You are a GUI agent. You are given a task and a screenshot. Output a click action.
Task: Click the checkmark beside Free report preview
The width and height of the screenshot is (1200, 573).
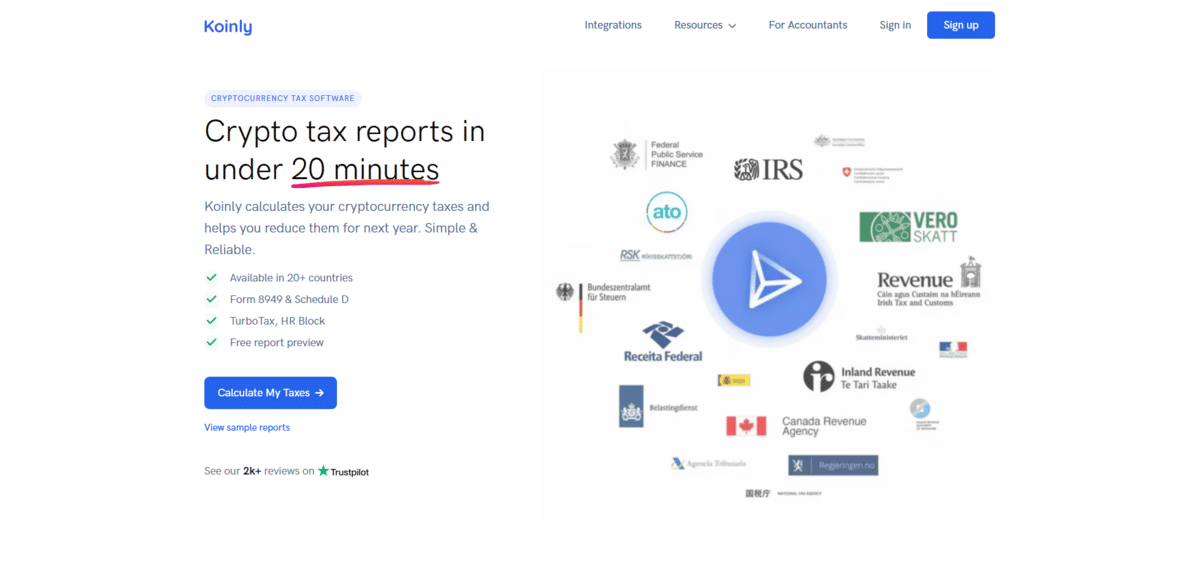pyautogui.click(x=211, y=342)
